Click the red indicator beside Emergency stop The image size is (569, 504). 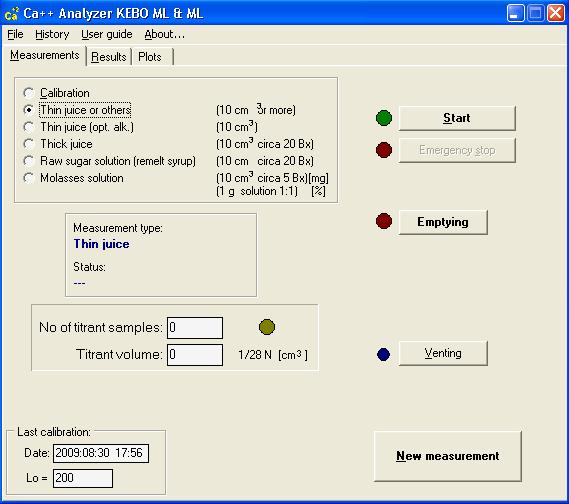click(x=384, y=150)
